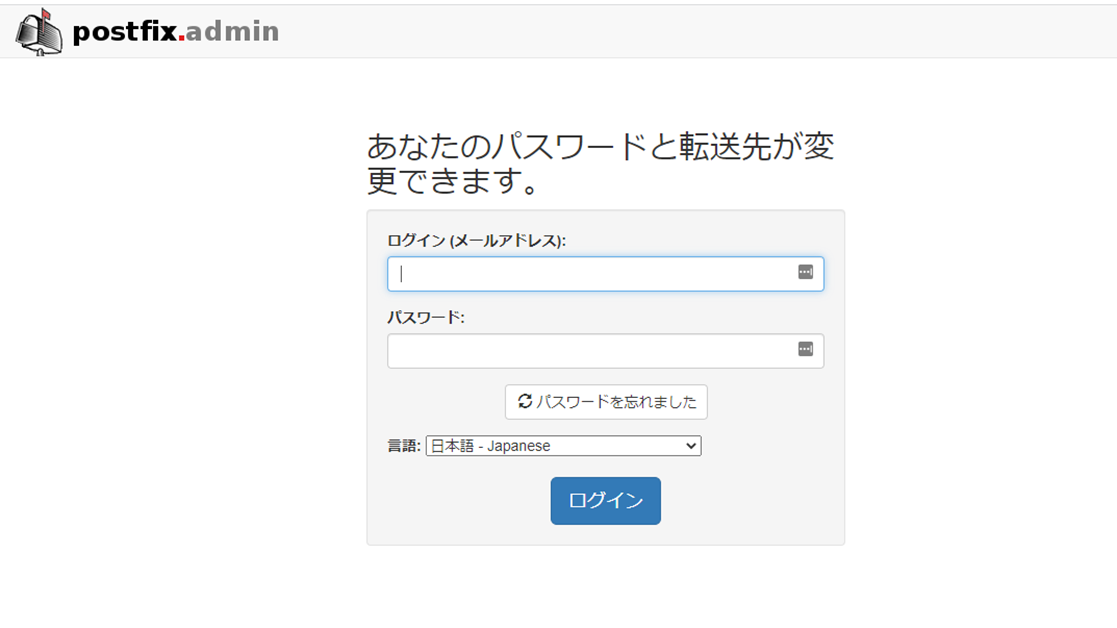Viewport: 1117px width, 628px height.
Task: Click the dropdown arrow beside 日本語 - Japanese
Action: click(692, 445)
